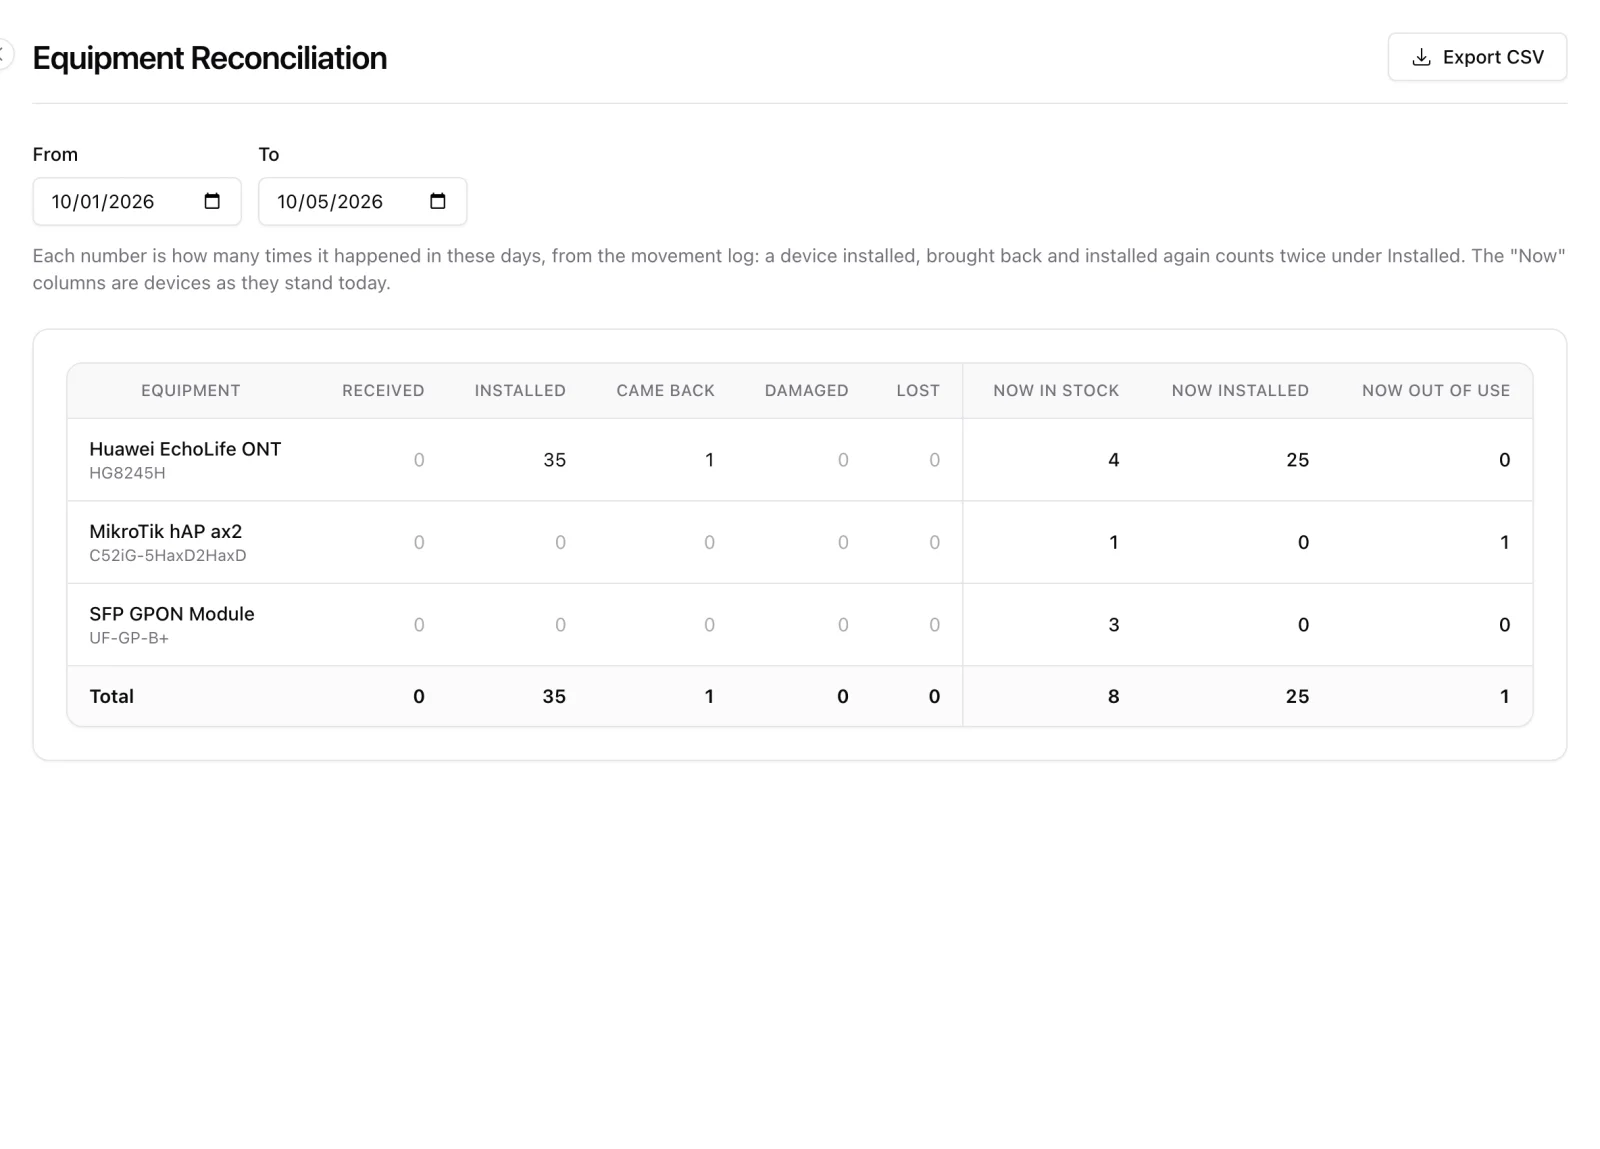Open the From date calendar picker icon

click(212, 201)
